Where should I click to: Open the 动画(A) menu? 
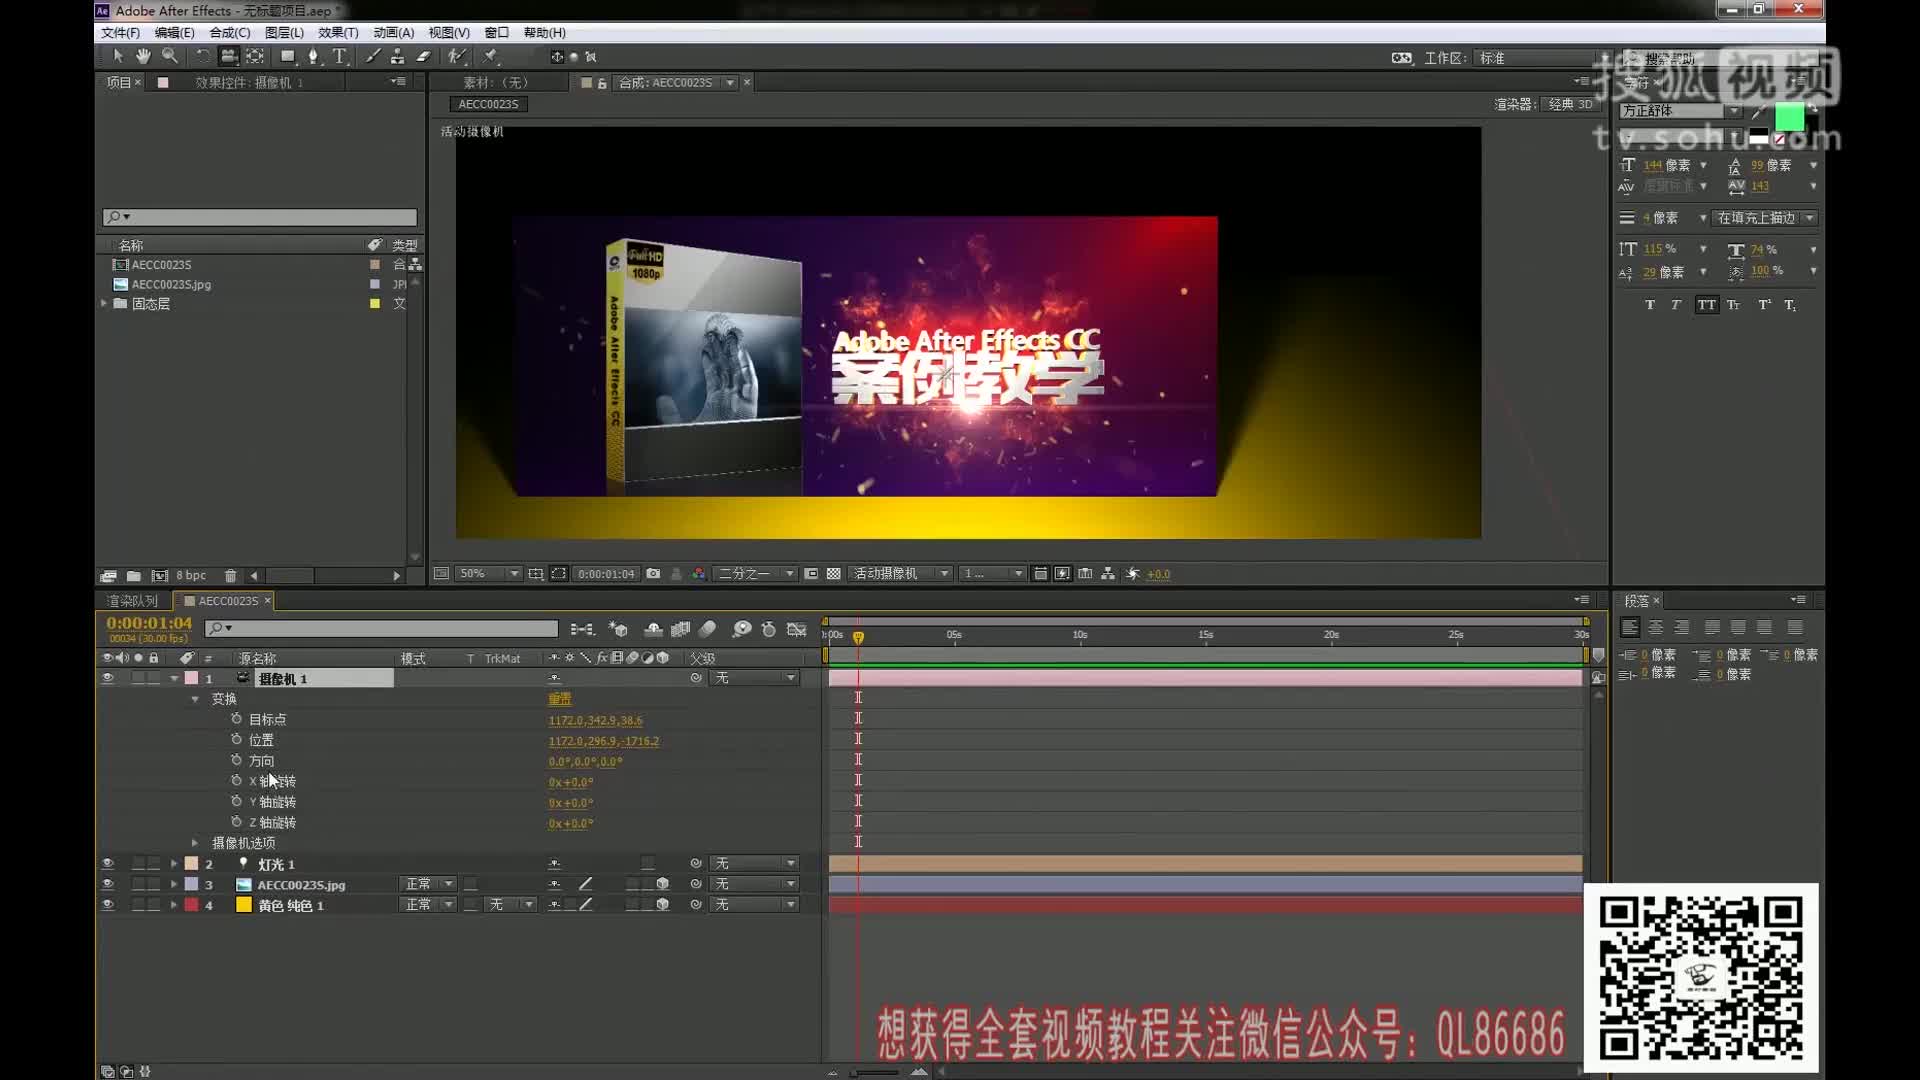click(393, 33)
